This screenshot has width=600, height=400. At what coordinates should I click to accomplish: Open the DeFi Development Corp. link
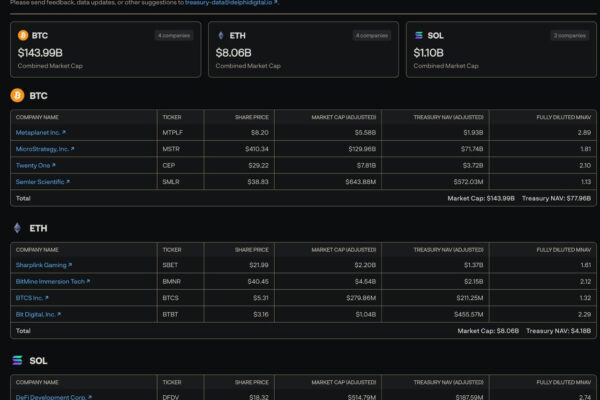pyautogui.click(x=54, y=397)
